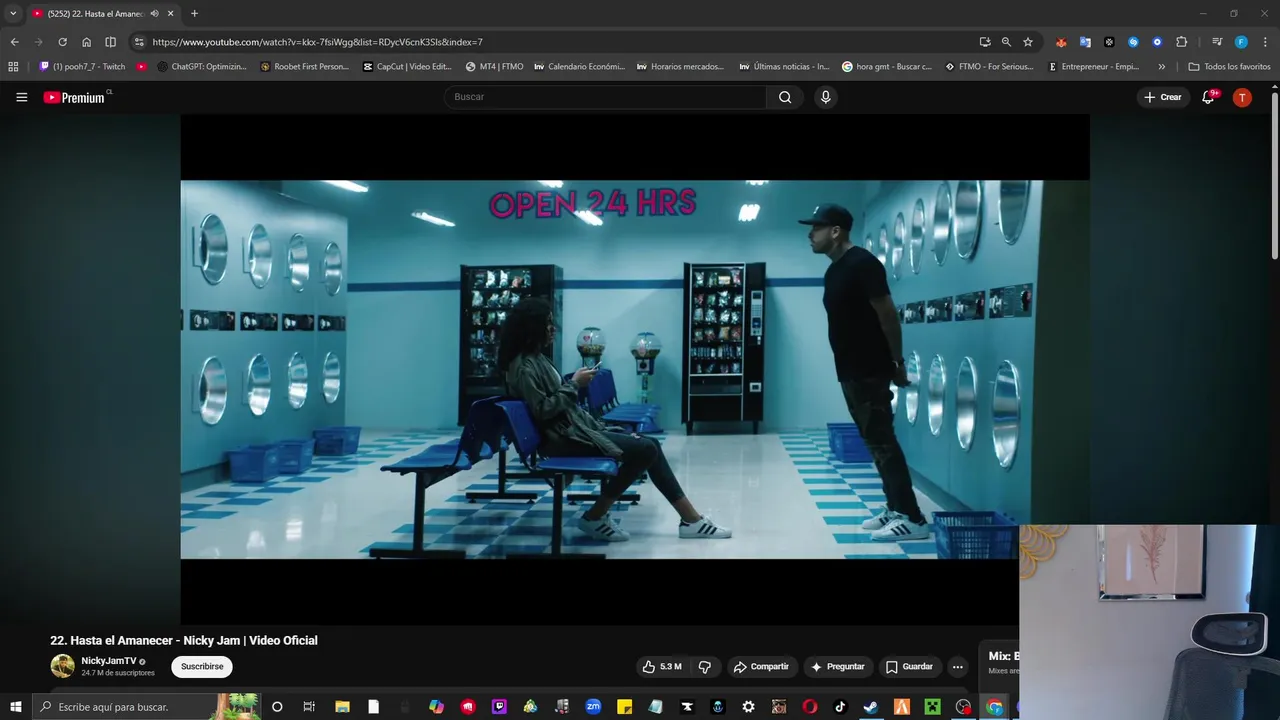Image resolution: width=1280 pixels, height=720 pixels.
Task: Open Entrepreneur bookmark
Action: pyautogui.click(x=1093, y=67)
